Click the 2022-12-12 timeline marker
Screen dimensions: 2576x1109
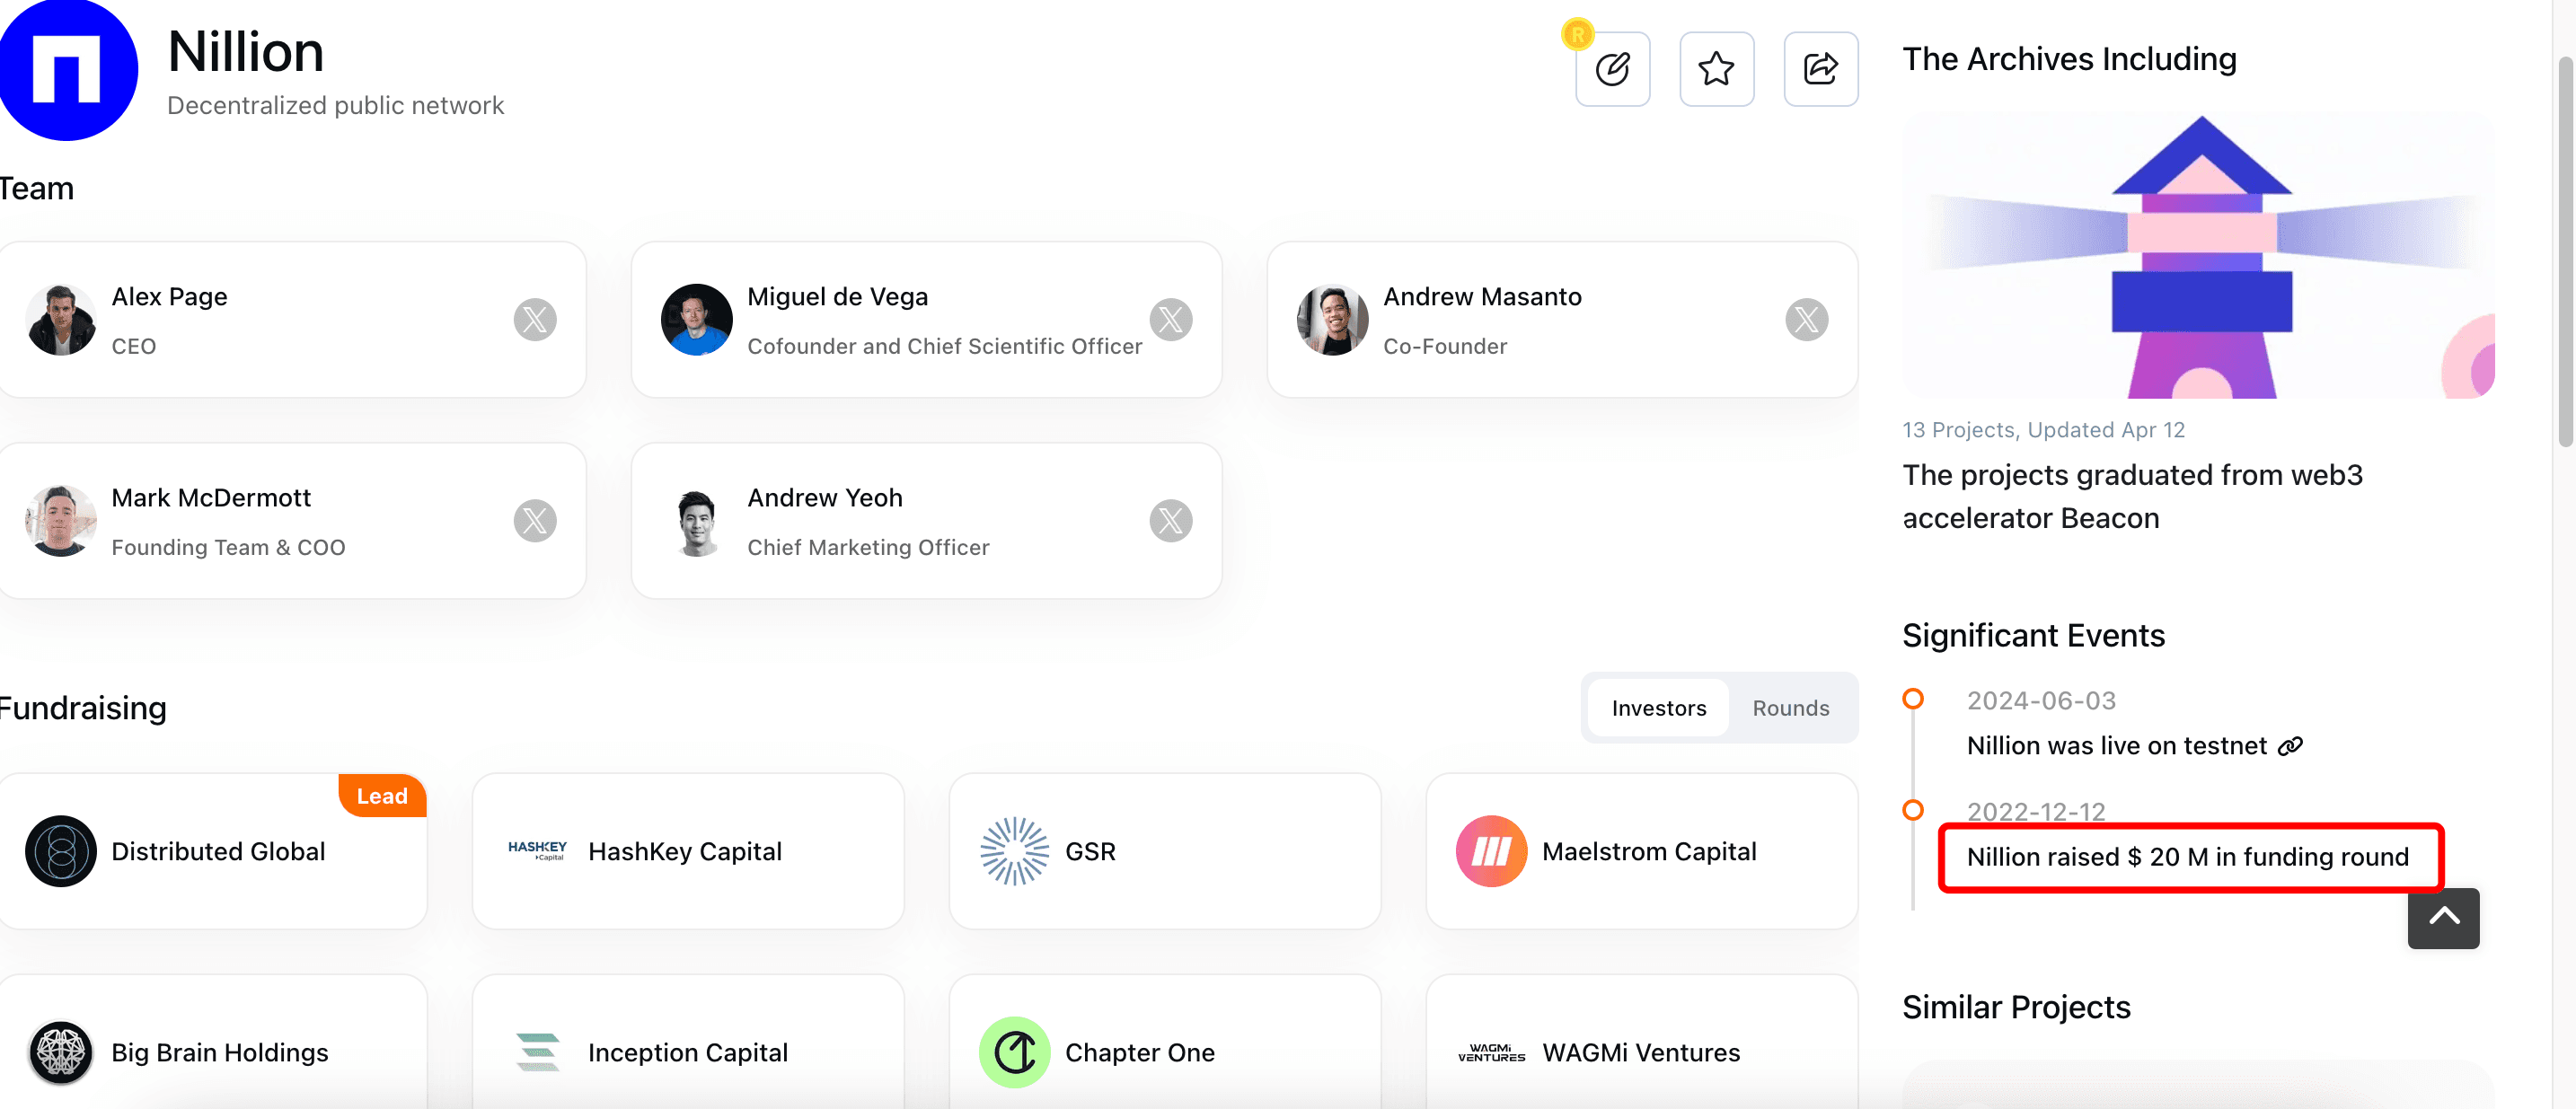[1912, 810]
